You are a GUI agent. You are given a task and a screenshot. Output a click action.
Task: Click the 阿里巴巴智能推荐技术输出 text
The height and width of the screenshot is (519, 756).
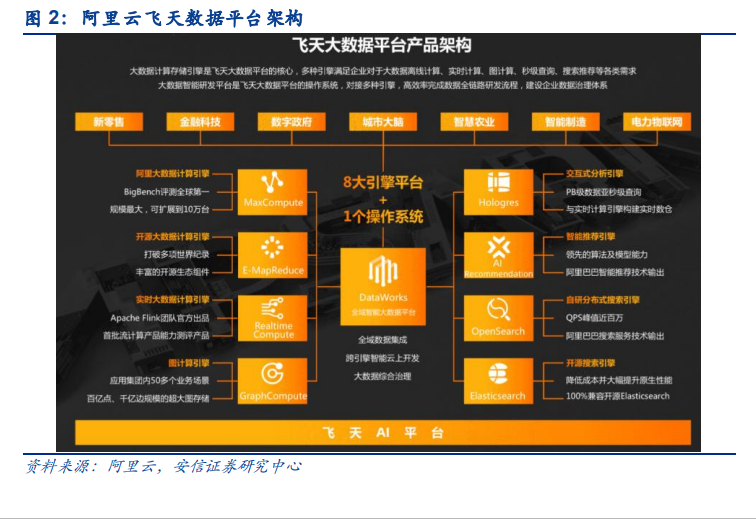click(x=615, y=272)
